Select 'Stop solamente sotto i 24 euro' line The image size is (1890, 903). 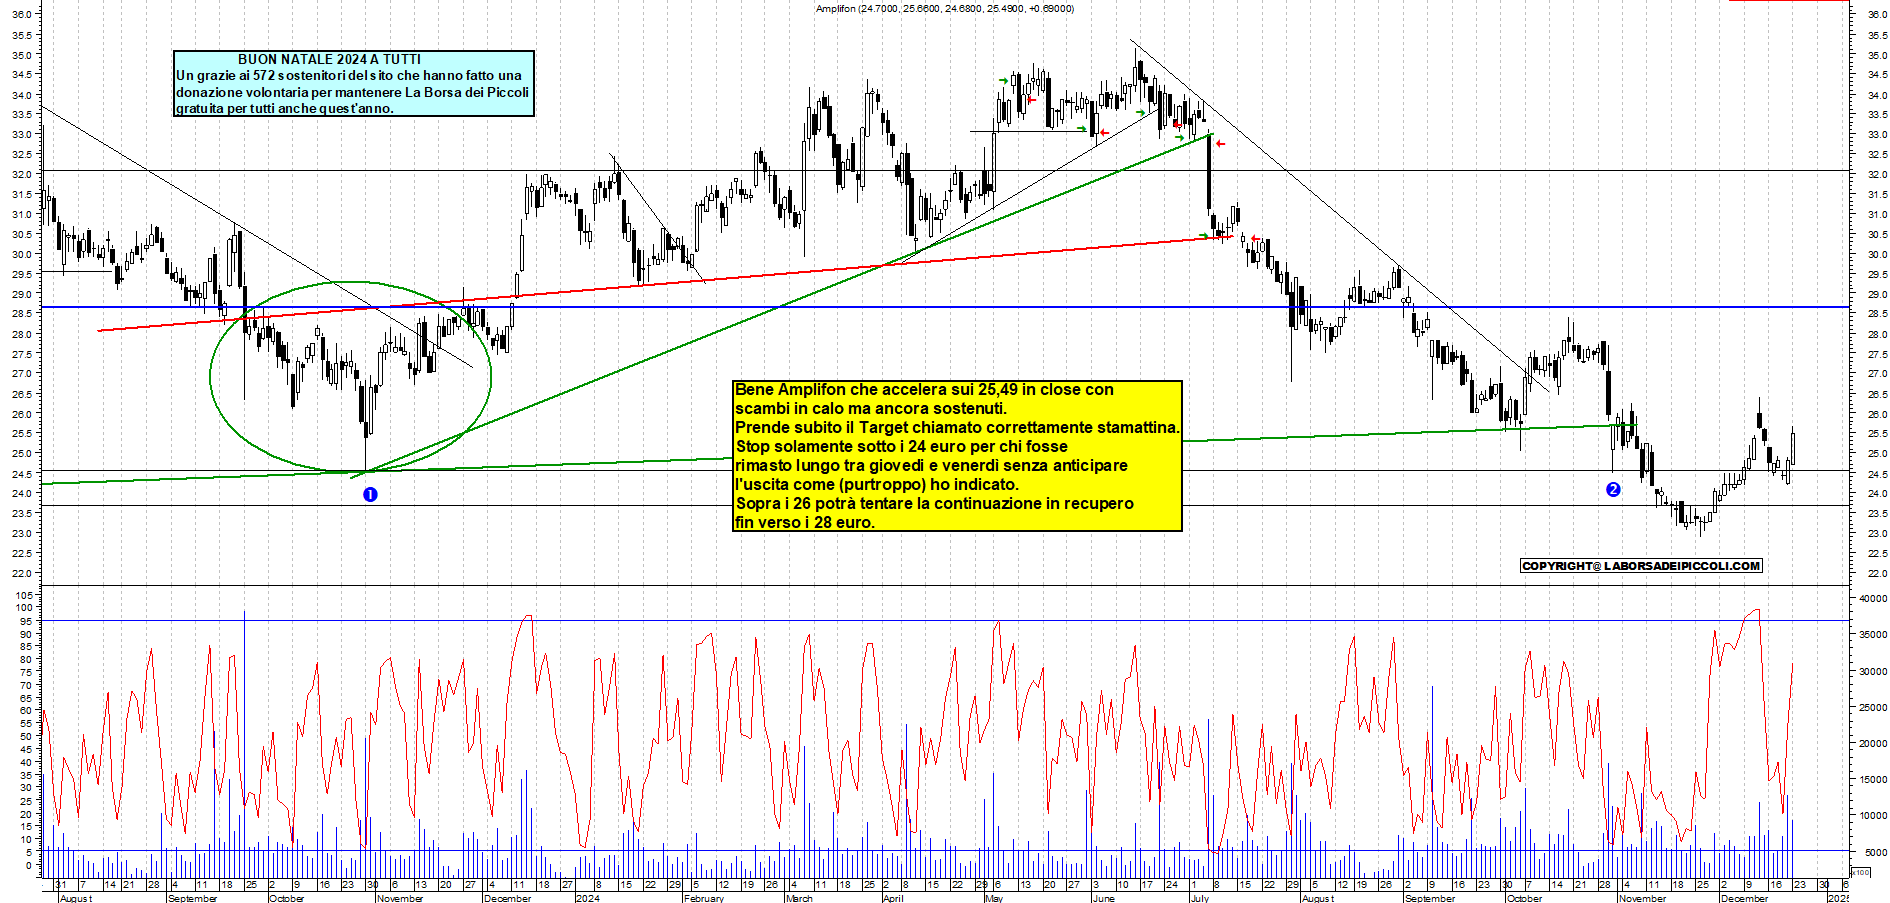[902, 446]
